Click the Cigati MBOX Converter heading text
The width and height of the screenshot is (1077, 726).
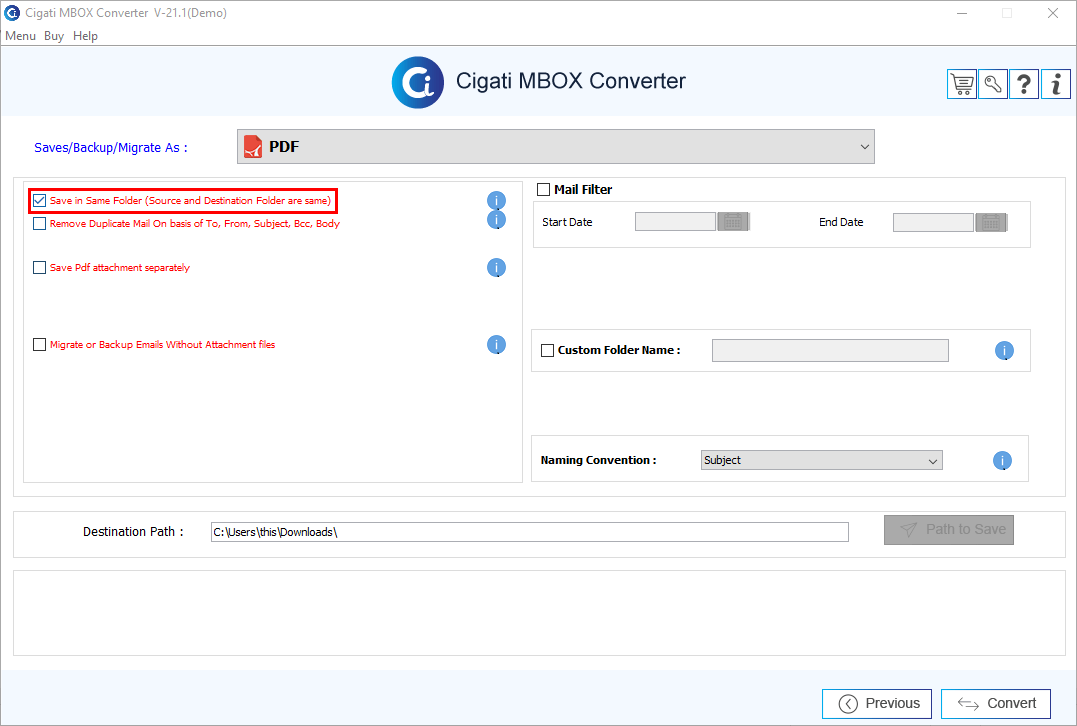tap(571, 81)
